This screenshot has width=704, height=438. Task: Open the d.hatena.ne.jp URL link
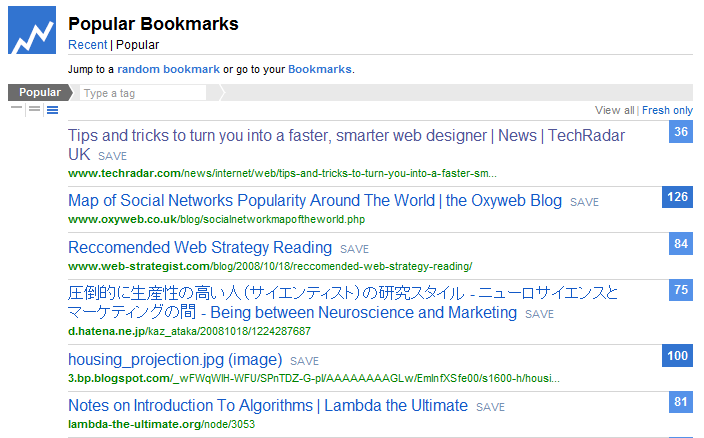[189, 332]
